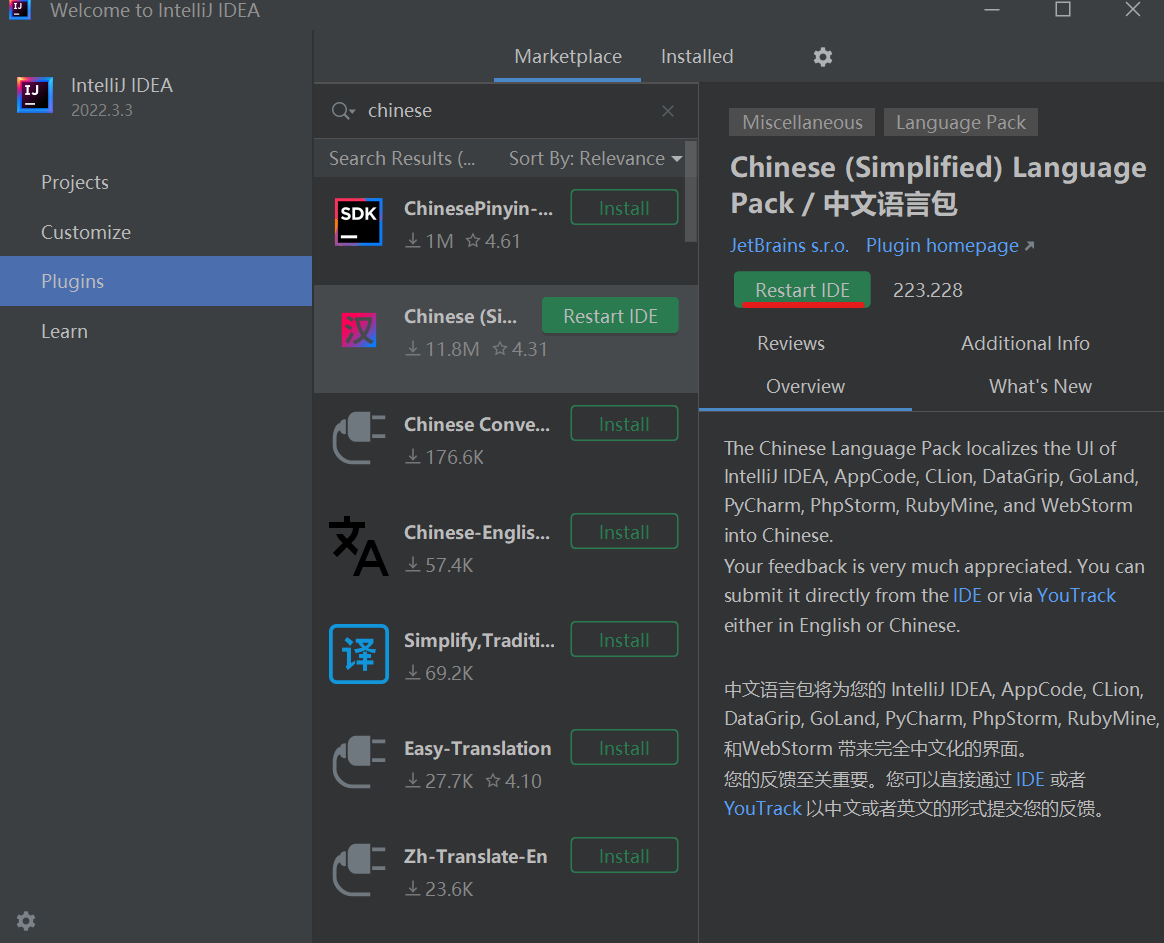This screenshot has width=1164, height=943.
Task: Select the Simplify,Traditi... plugin title
Action: 479,641
